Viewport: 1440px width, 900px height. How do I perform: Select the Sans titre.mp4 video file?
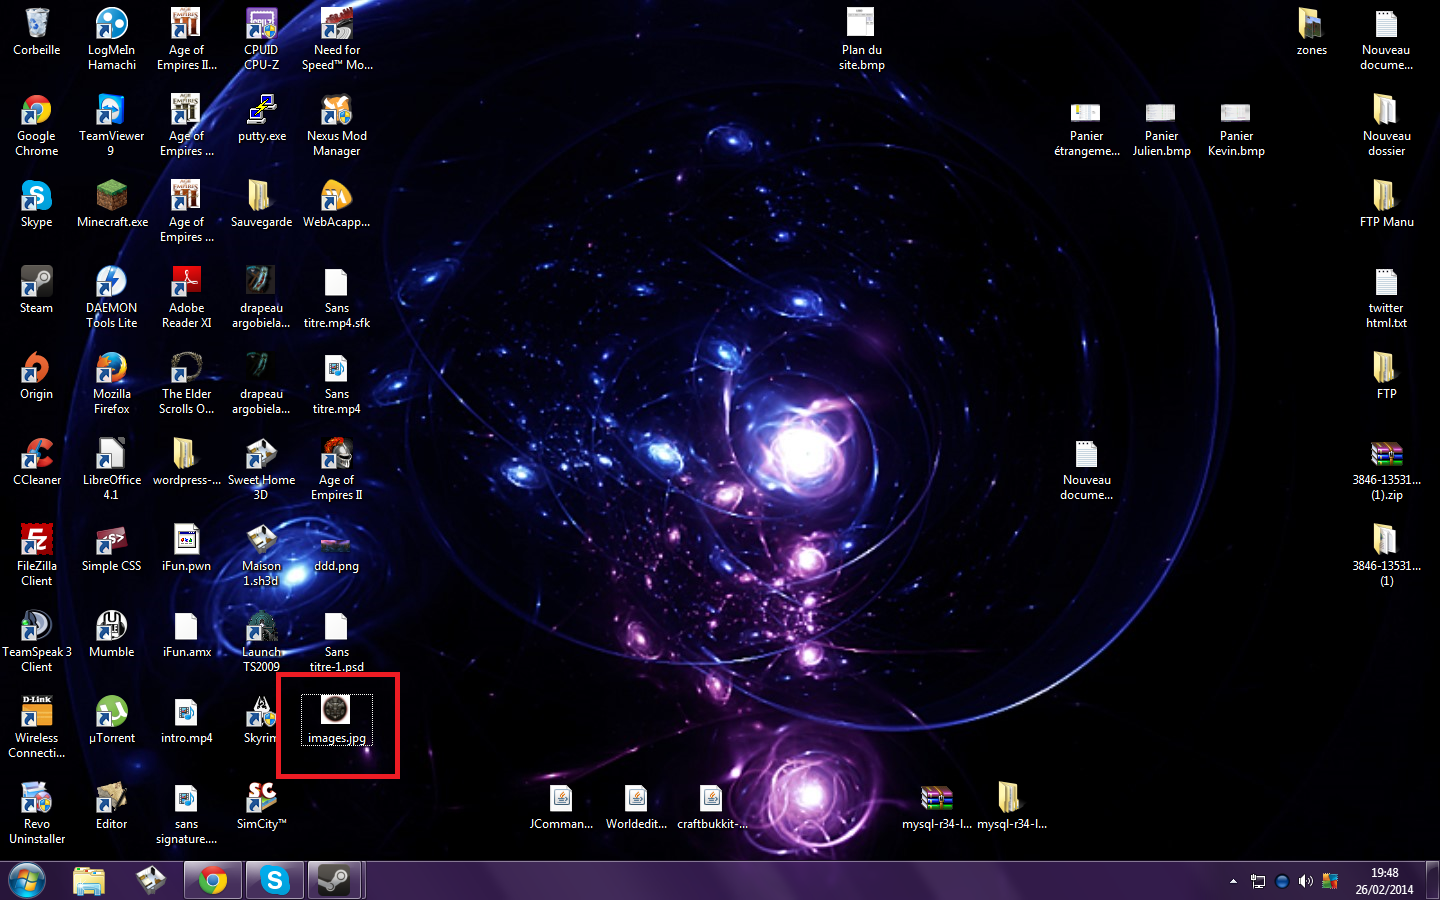[x=337, y=383]
